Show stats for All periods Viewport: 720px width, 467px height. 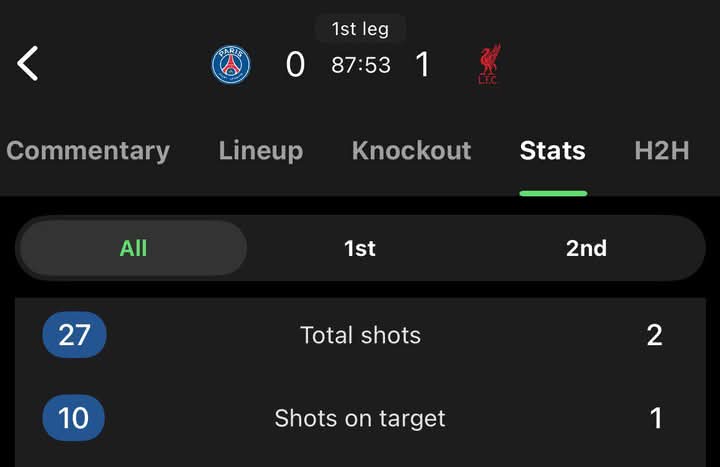point(133,248)
